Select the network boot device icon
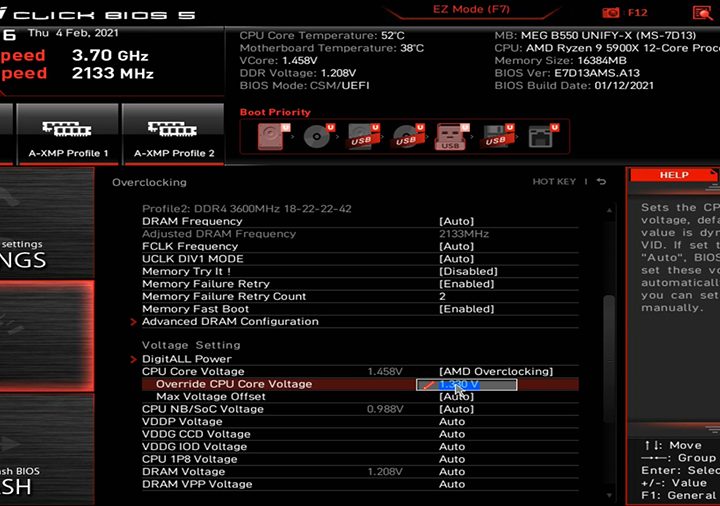 [542, 136]
